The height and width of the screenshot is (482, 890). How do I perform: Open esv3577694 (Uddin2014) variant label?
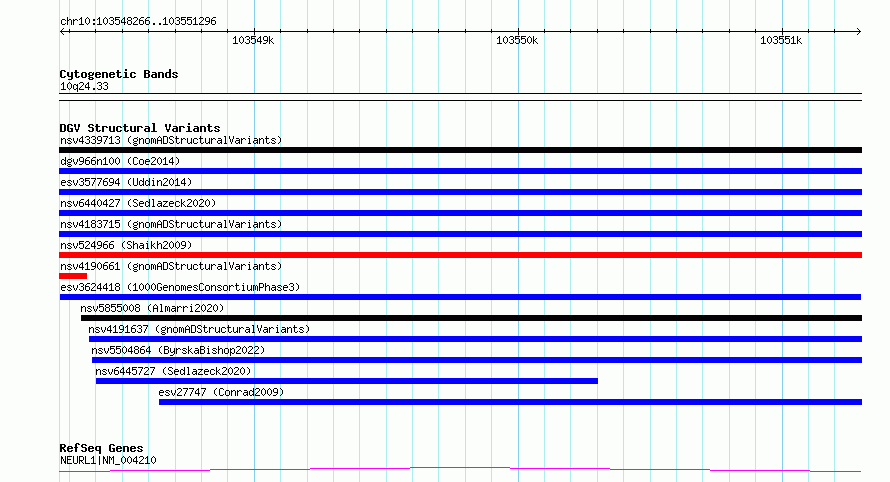[126, 182]
